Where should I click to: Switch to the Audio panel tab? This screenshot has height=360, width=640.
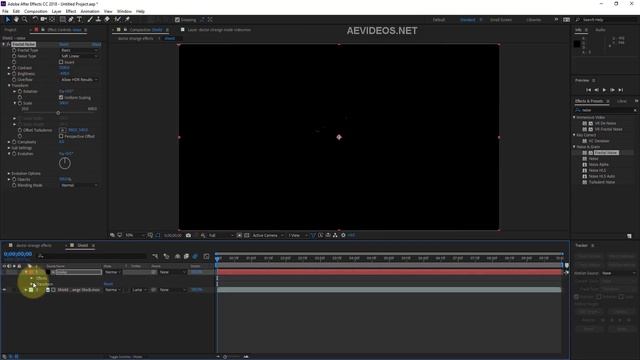[x=600, y=30]
